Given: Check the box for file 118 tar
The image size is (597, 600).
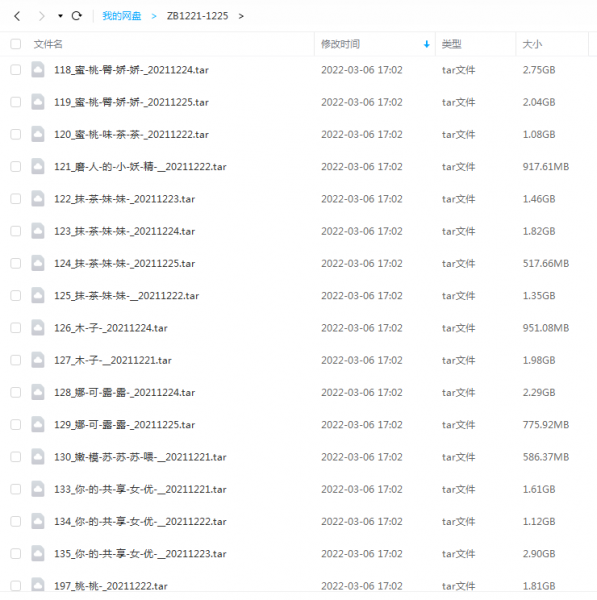Looking at the screenshot, I should pyautogui.click(x=16, y=70).
